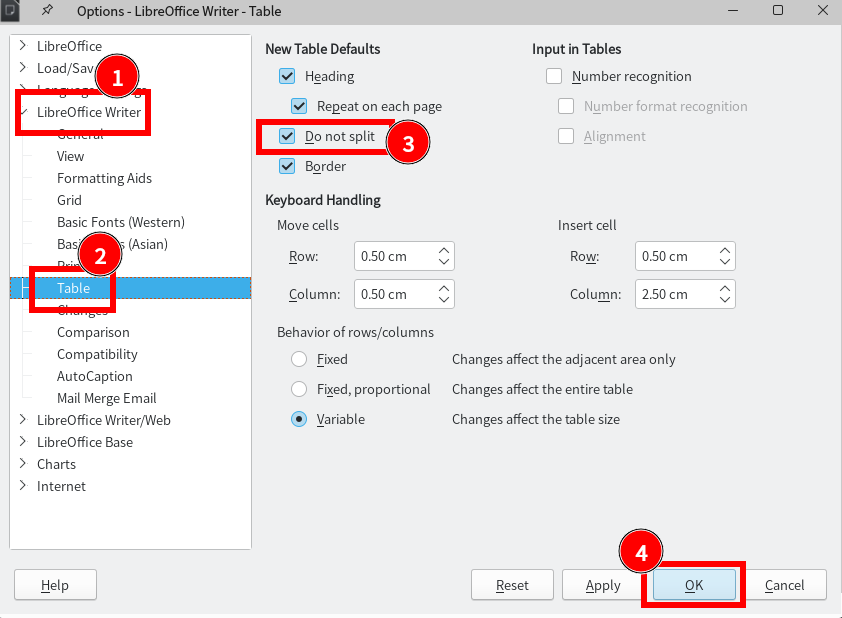The image size is (842, 618).
Task: Select Fixed, proportional radio button
Action: pyautogui.click(x=299, y=389)
